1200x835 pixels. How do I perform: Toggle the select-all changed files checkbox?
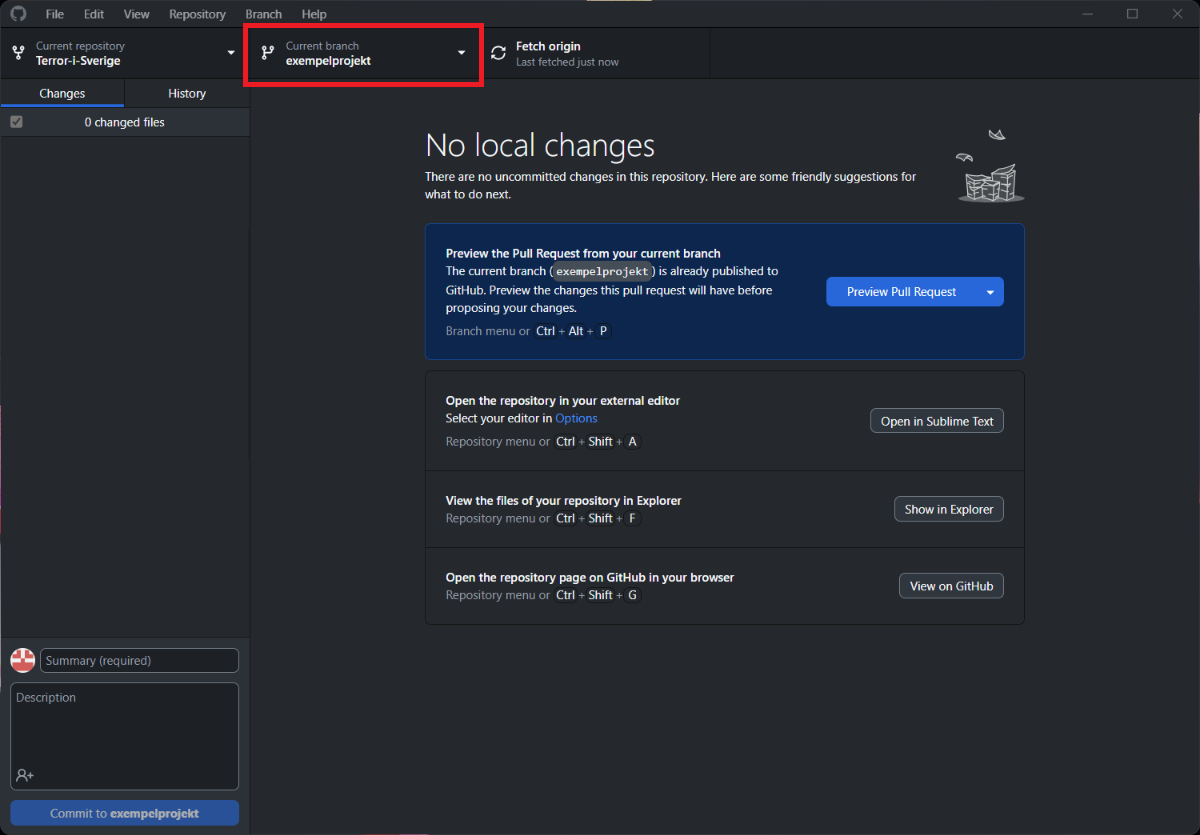click(16, 122)
